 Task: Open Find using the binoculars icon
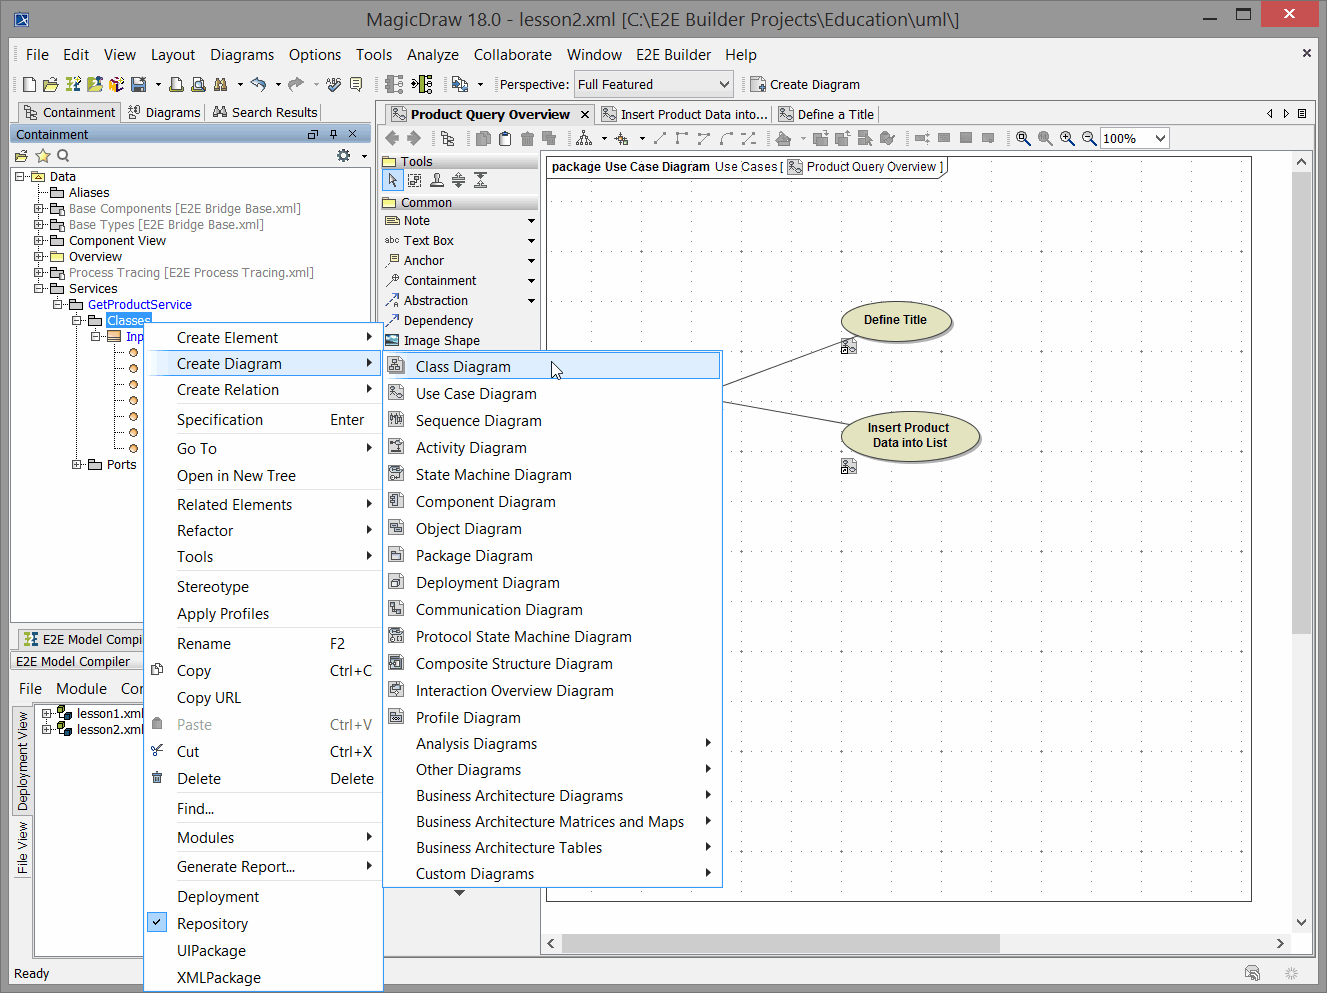pos(222,84)
